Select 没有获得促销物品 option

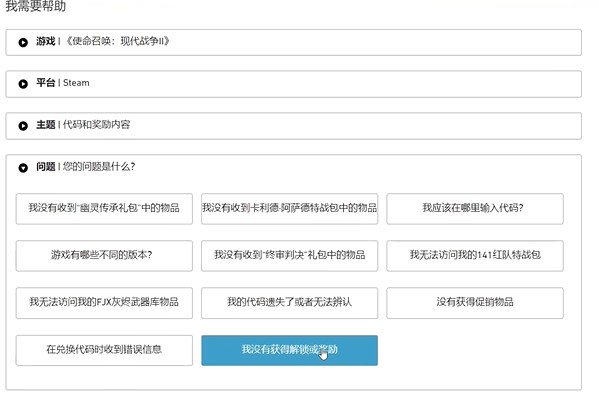475,303
